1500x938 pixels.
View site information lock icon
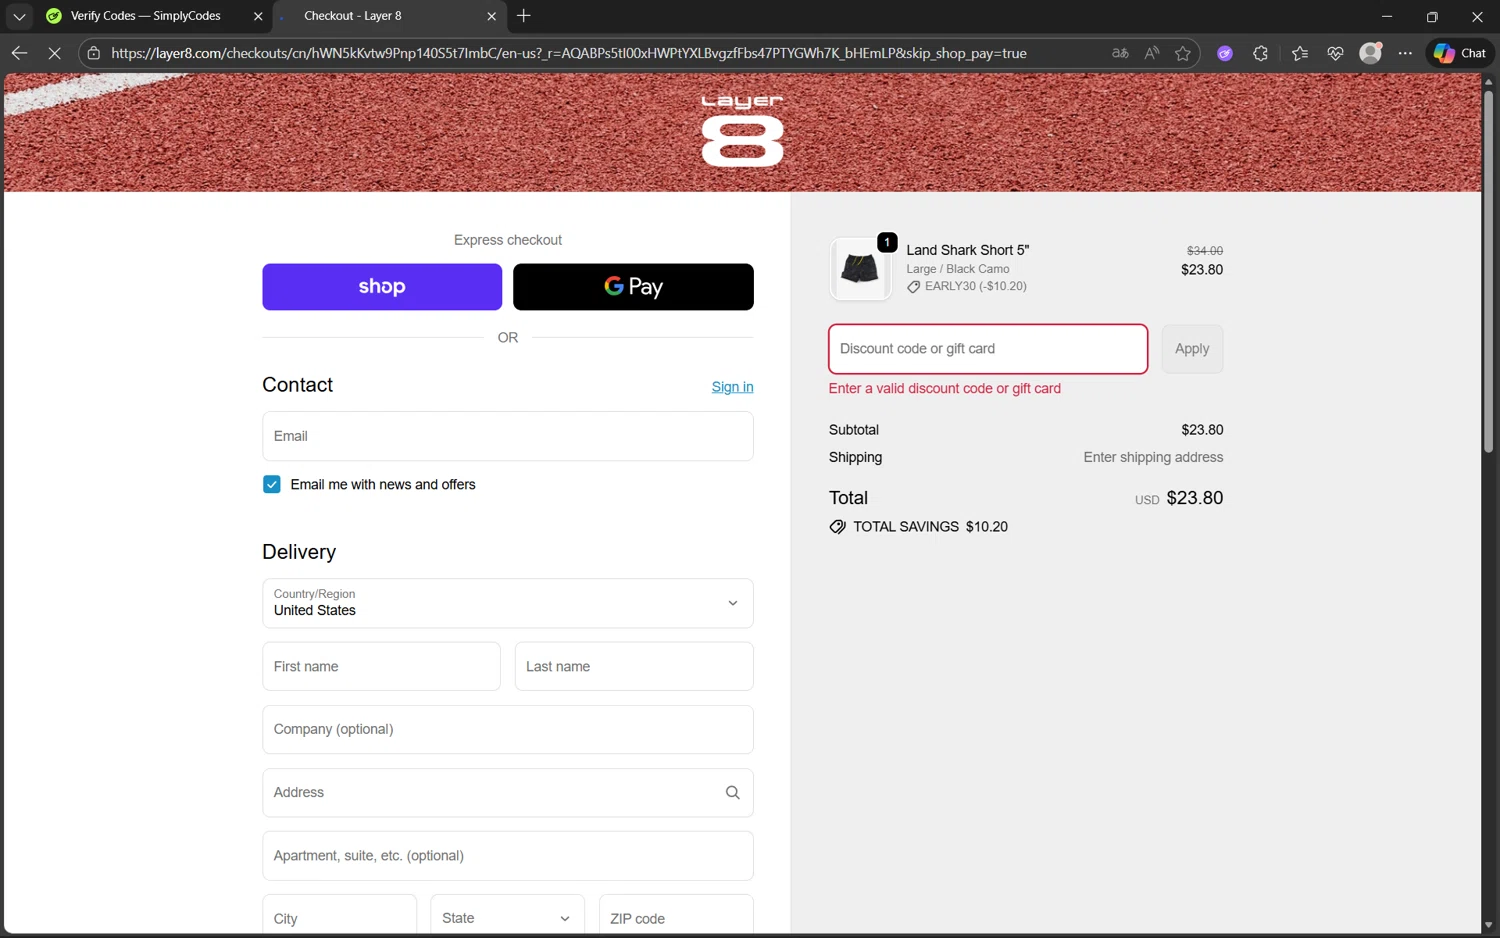(x=94, y=53)
